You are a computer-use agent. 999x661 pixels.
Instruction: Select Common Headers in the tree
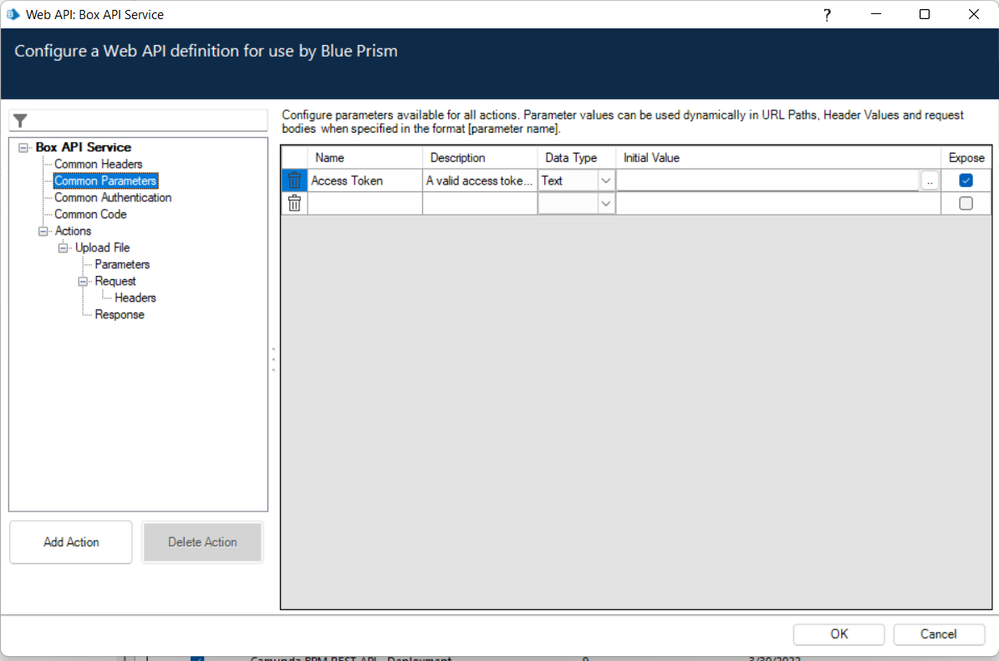click(98, 164)
